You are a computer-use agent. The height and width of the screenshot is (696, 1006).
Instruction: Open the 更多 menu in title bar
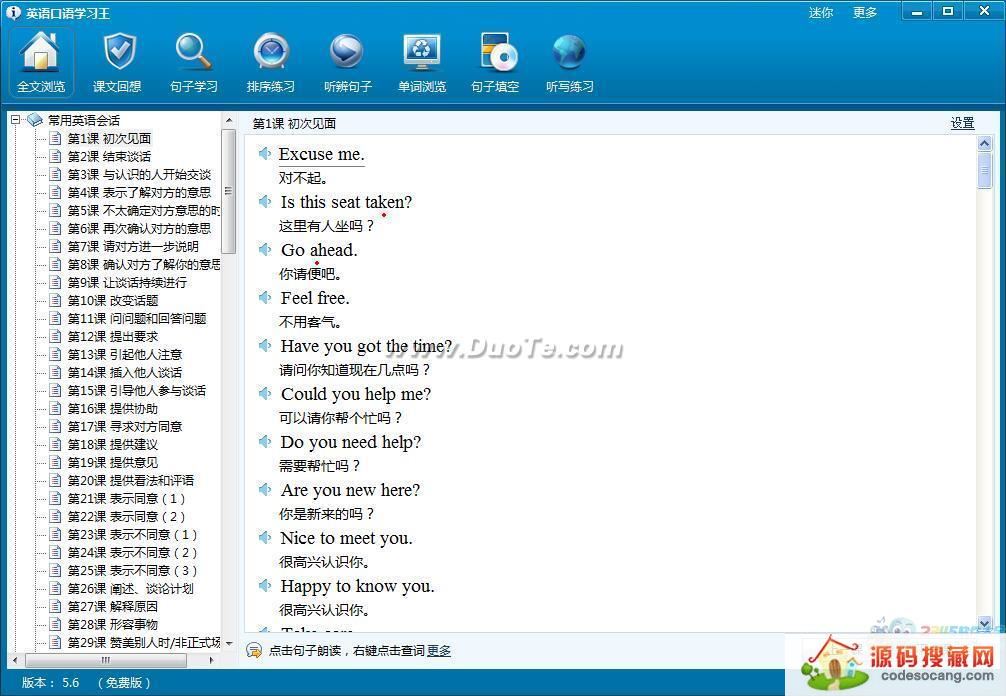[865, 13]
